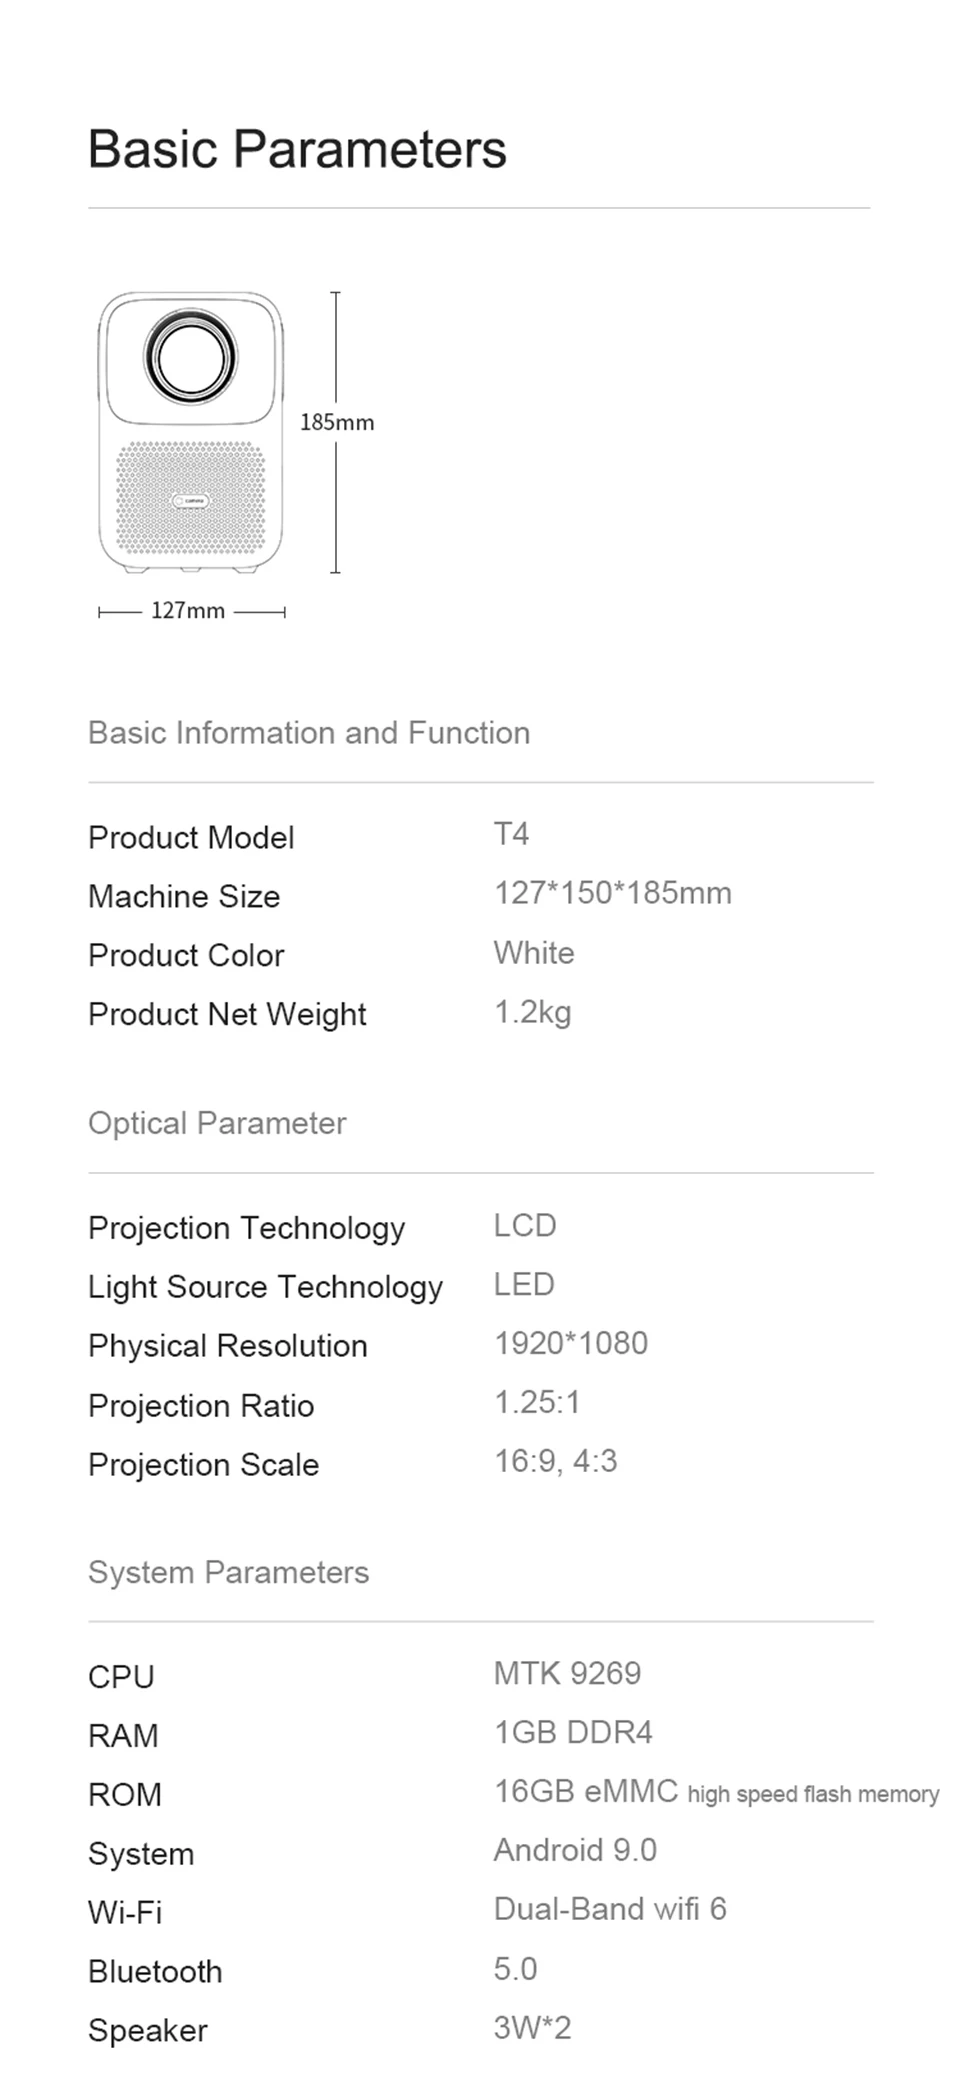
Task: Select the Projection Ratio 1.25:1 value
Action: click(x=537, y=1402)
